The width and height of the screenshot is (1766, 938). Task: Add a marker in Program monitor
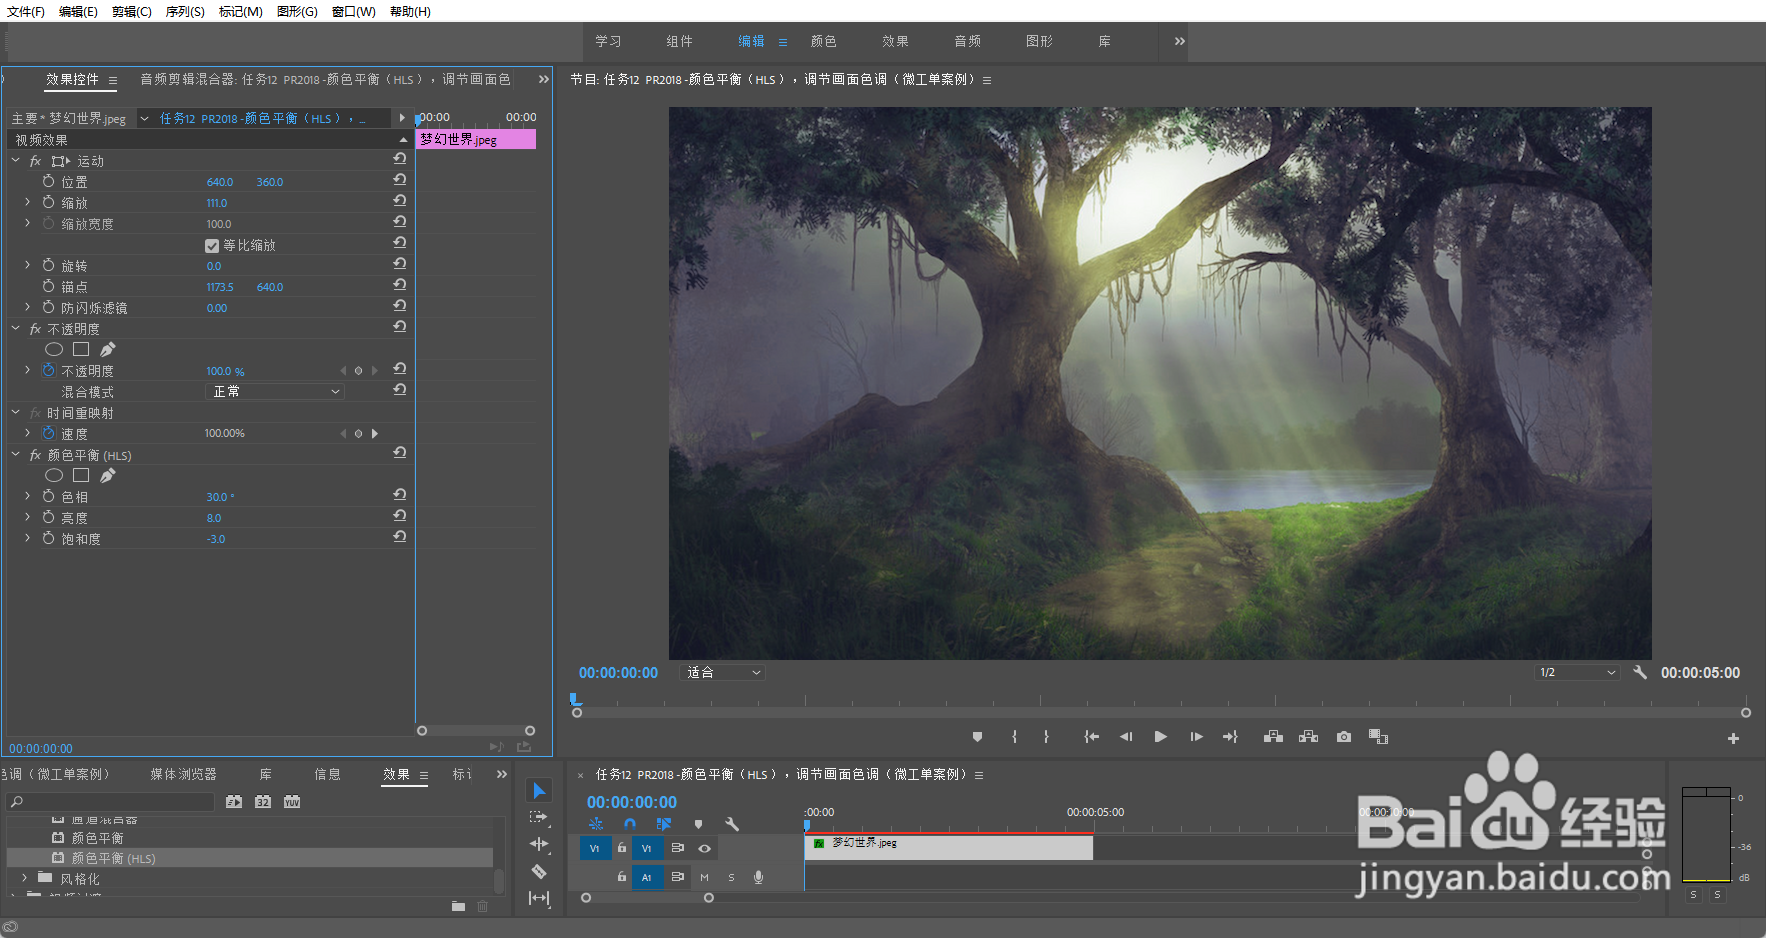pyautogui.click(x=977, y=737)
